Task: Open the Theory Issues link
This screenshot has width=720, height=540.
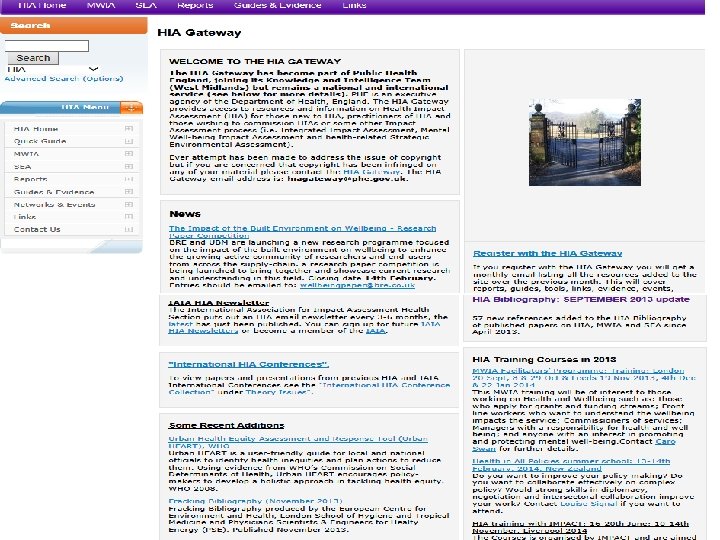Action: 279,392
